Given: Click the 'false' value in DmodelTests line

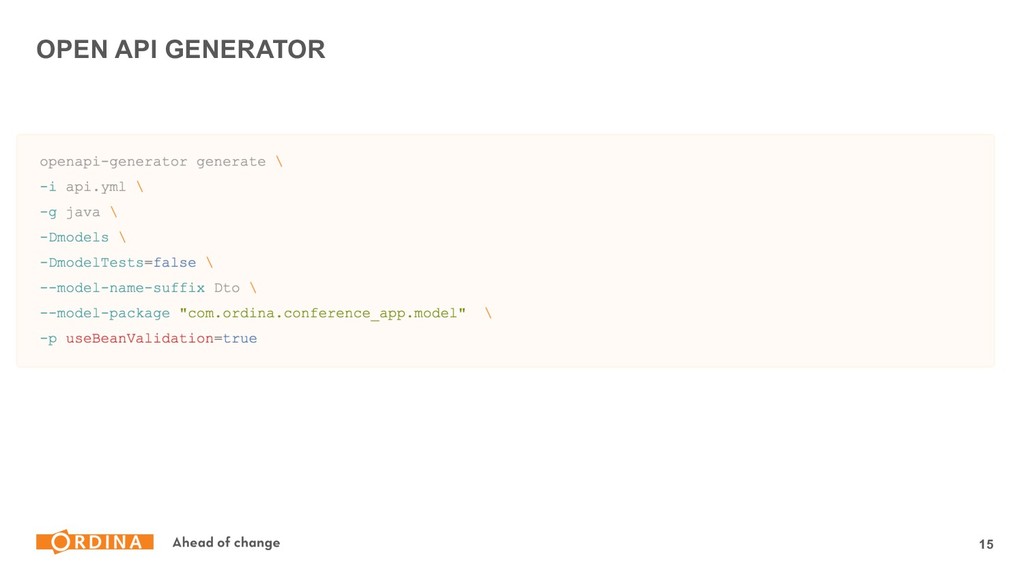Looking at the screenshot, I should click(174, 263).
